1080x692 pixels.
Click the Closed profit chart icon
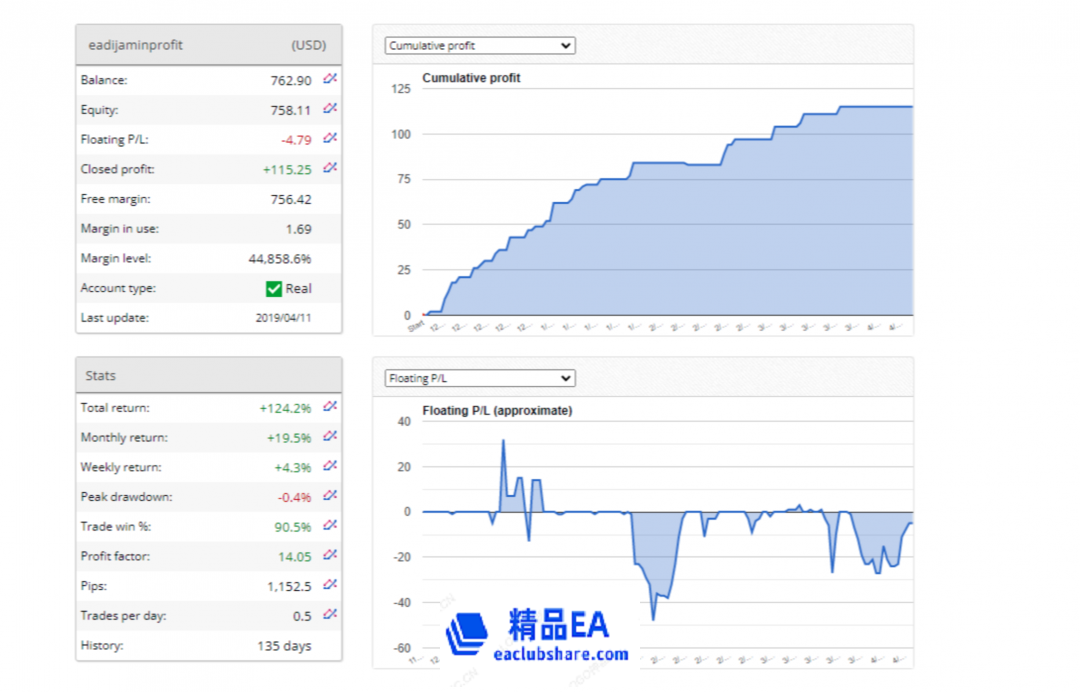pos(330,169)
